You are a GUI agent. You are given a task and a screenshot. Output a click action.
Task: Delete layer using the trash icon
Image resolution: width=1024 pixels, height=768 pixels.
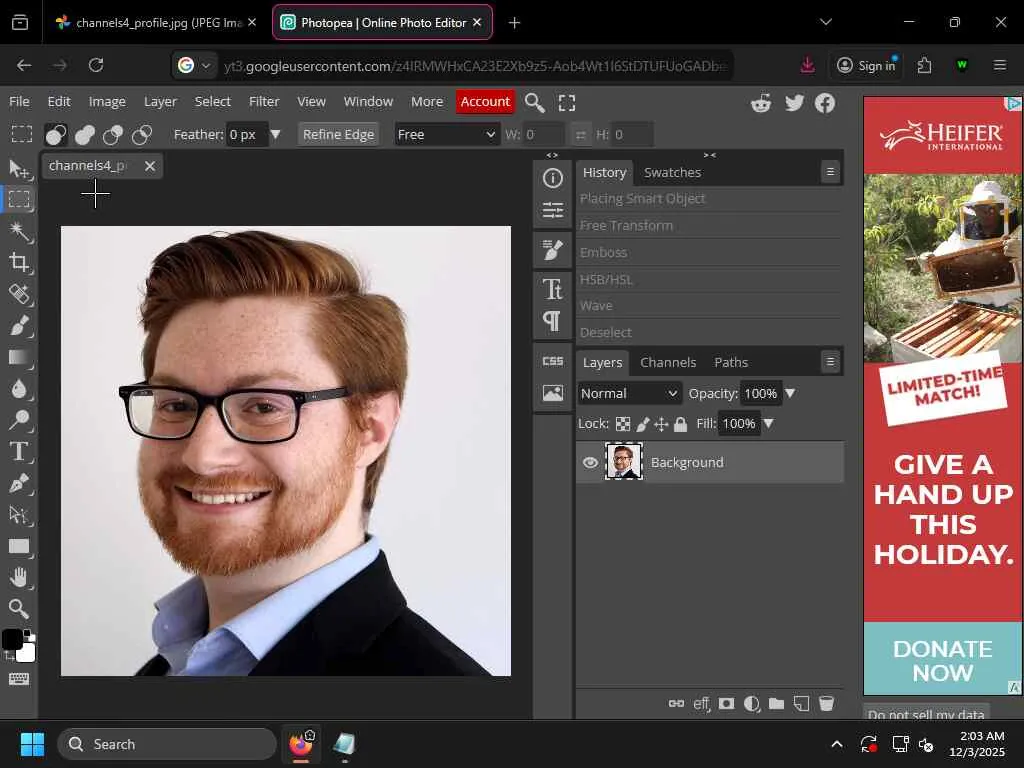pos(826,704)
